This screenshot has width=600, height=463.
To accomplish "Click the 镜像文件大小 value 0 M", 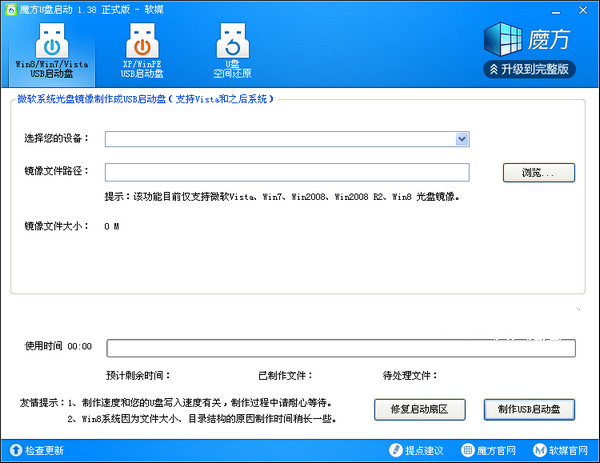I will (111, 227).
